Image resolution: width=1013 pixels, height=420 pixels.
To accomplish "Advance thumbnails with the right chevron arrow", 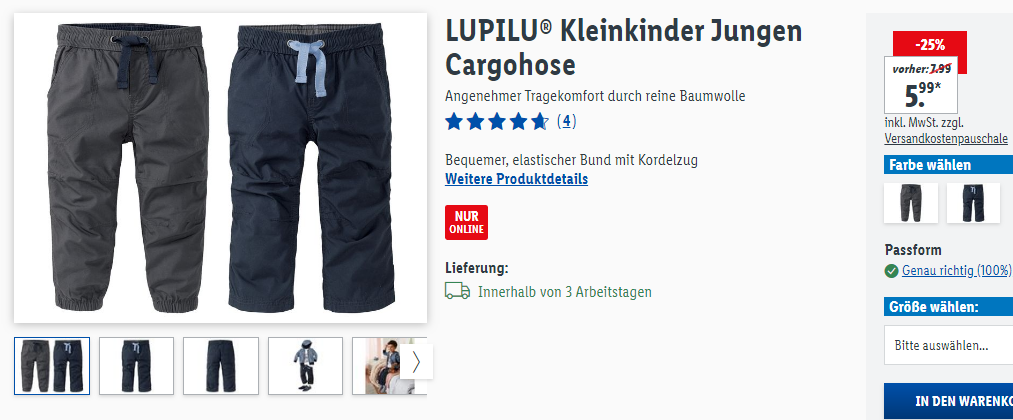I will pos(416,362).
